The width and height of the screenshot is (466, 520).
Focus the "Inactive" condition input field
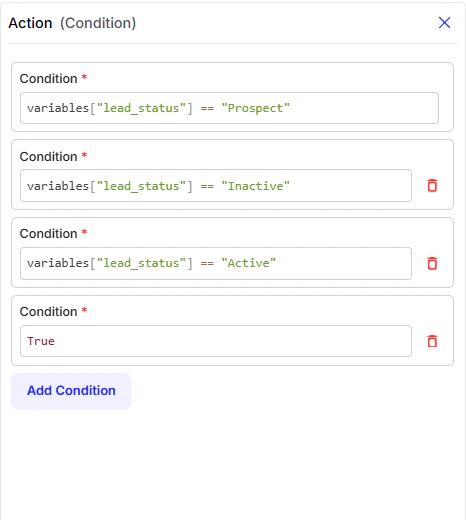[216, 186]
